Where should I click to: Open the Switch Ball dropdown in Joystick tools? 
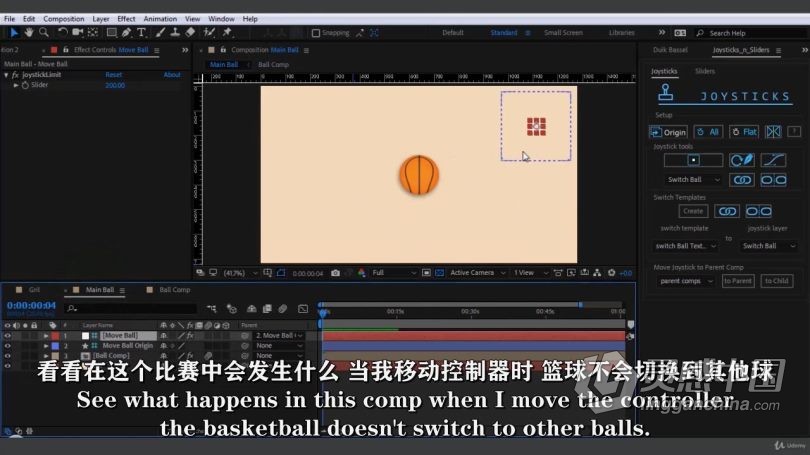click(693, 180)
